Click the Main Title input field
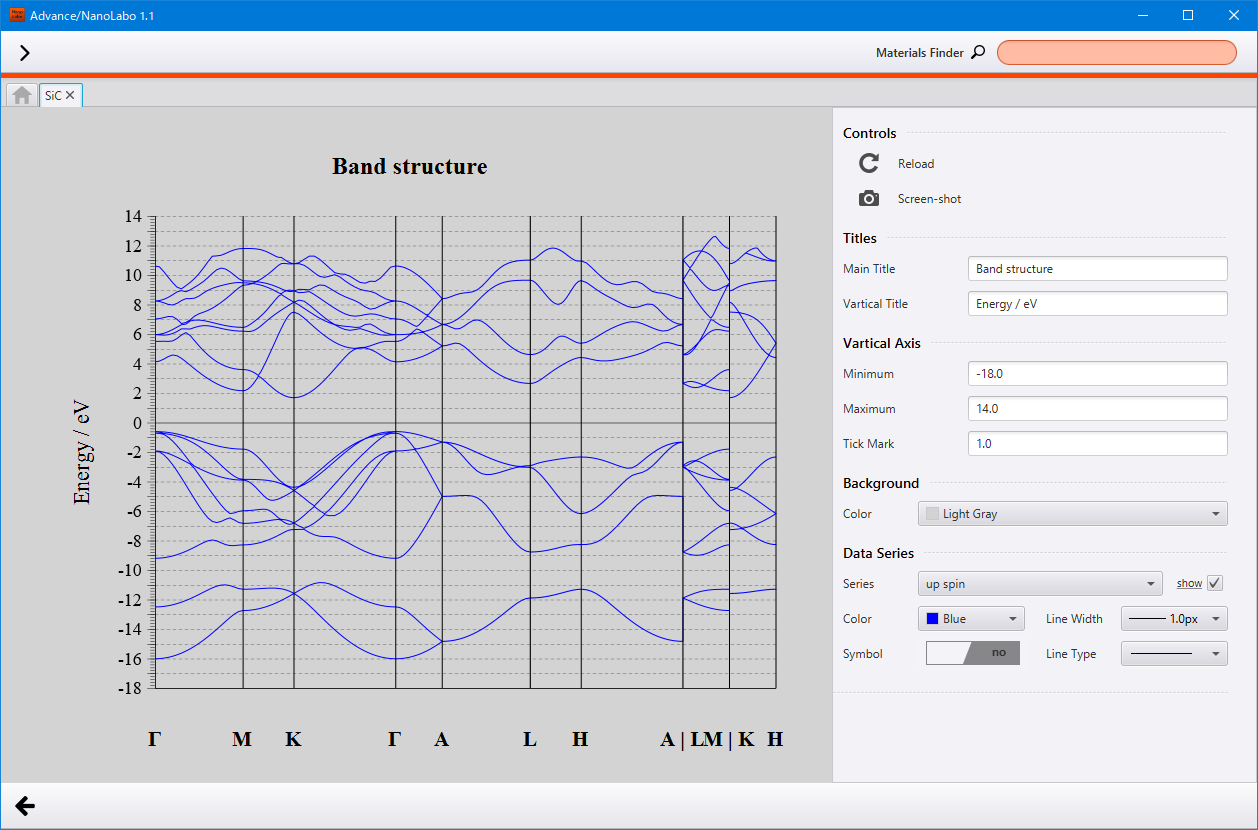The image size is (1258, 830). (1097, 268)
